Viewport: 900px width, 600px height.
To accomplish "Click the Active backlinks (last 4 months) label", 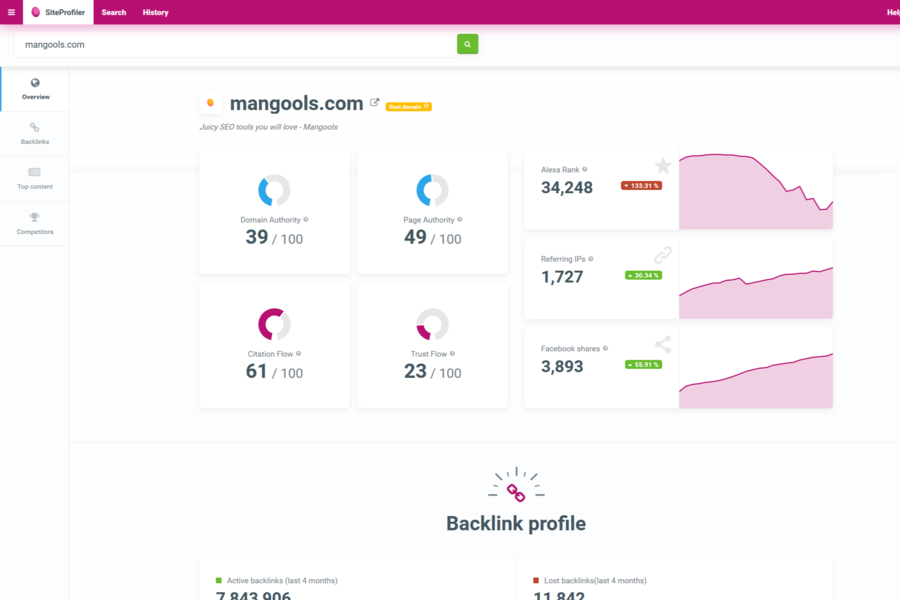I will pos(282,580).
